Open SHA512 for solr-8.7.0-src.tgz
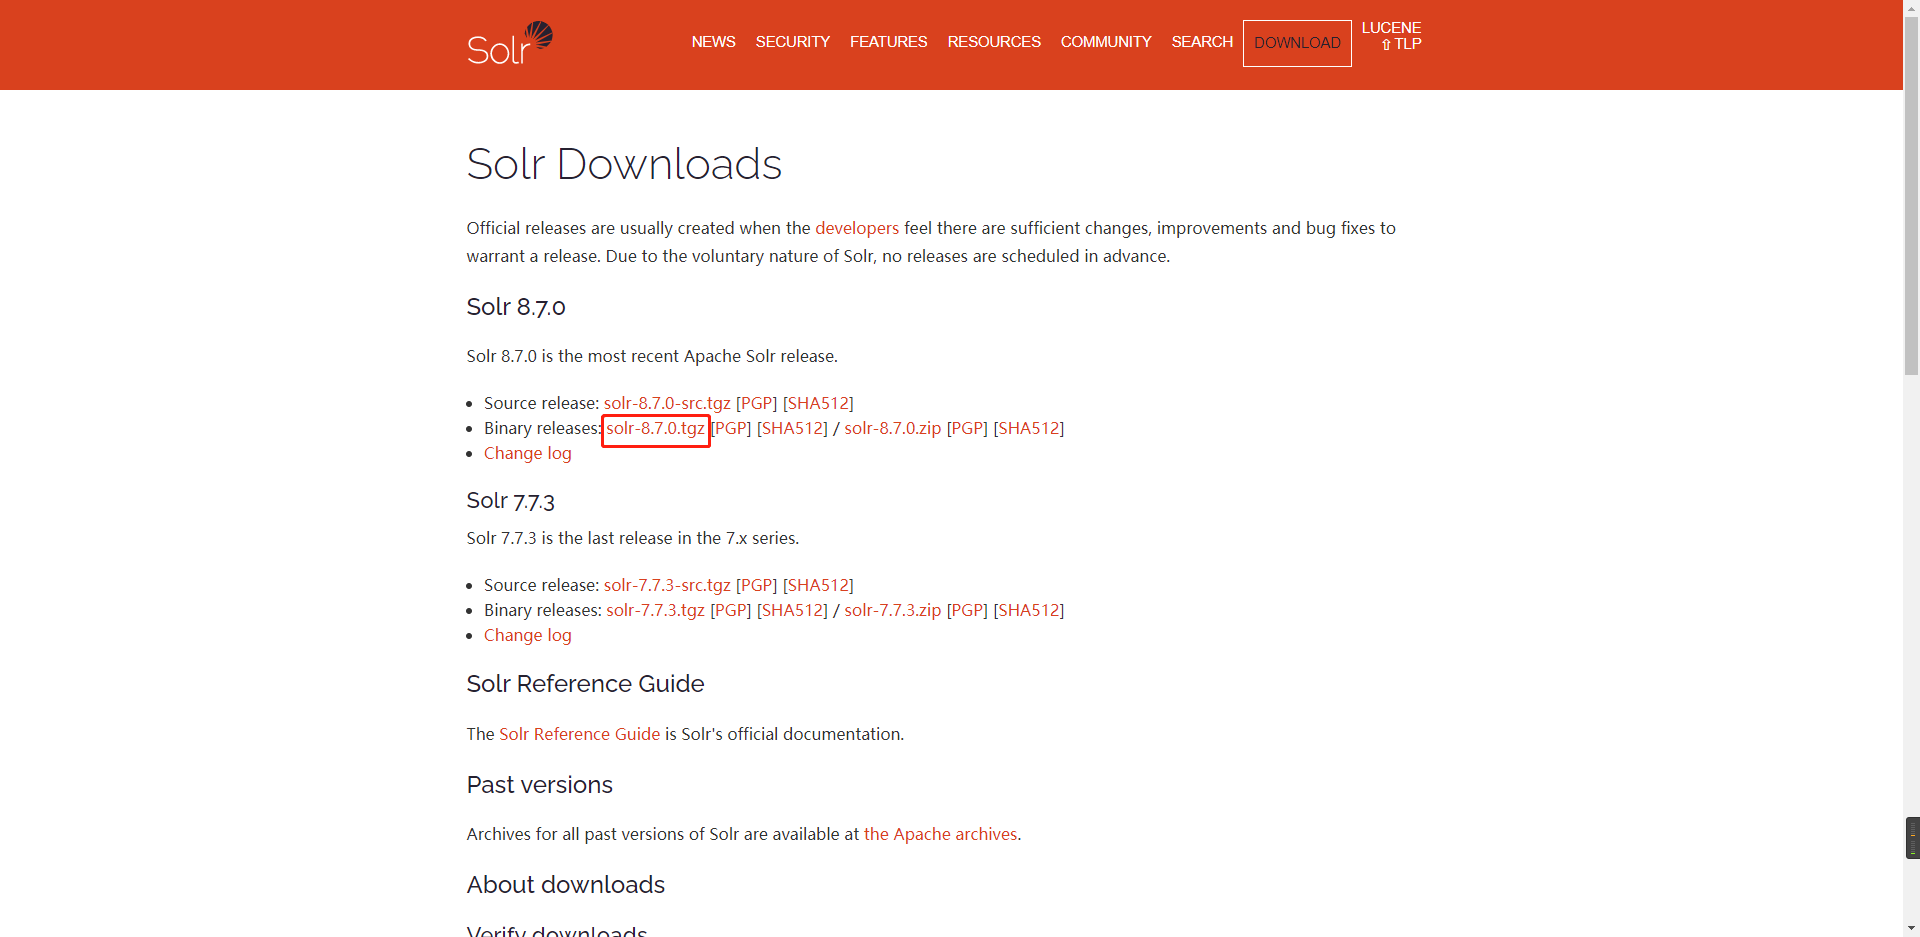 pyautogui.click(x=818, y=403)
